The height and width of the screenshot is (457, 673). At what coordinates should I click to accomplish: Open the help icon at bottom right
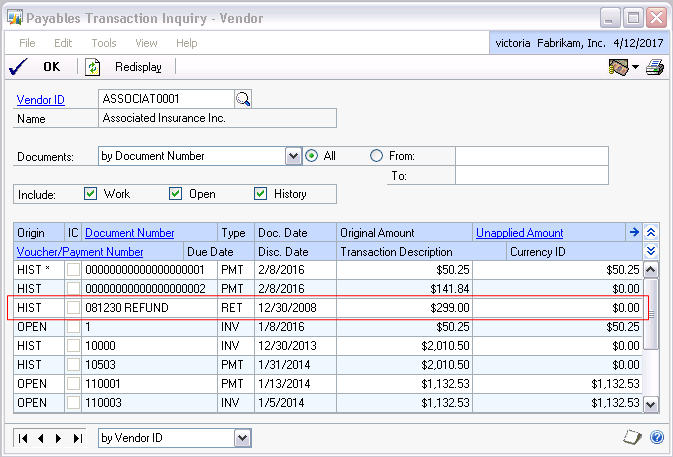pyautogui.click(x=656, y=437)
